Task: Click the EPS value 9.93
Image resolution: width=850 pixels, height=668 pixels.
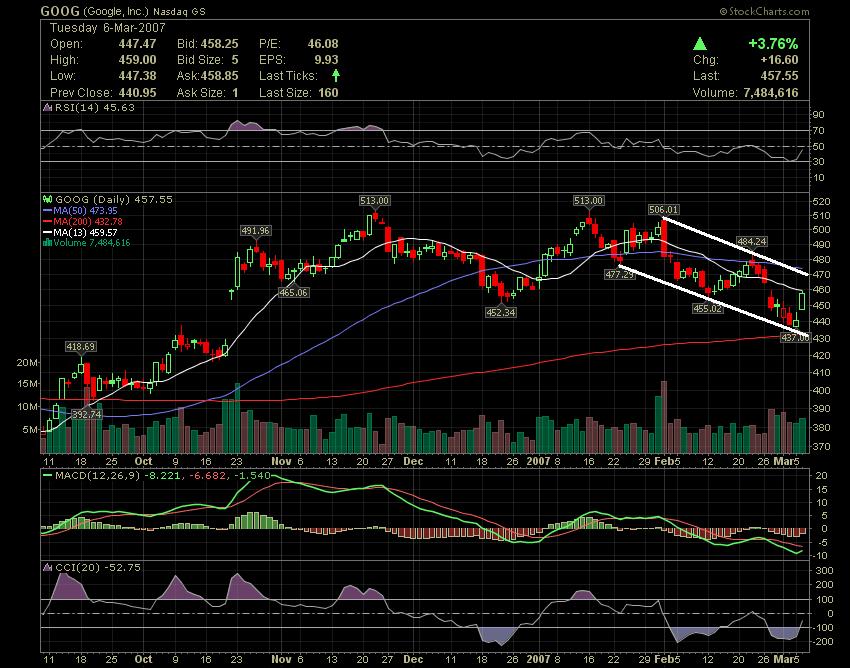Action: tap(326, 60)
